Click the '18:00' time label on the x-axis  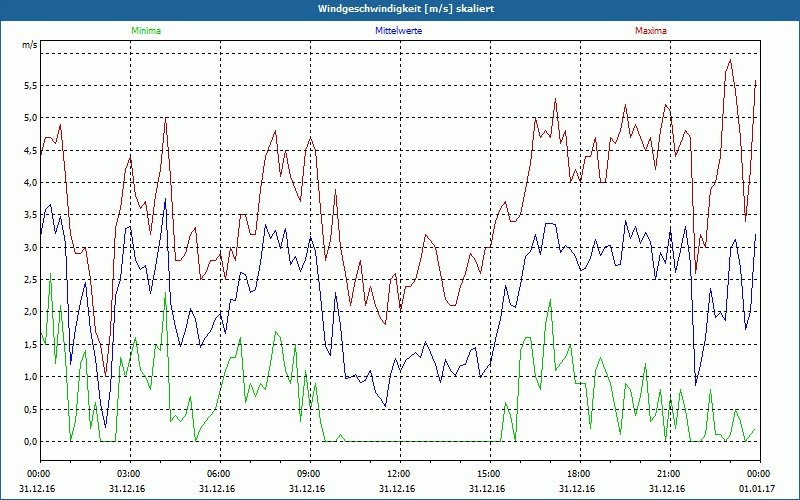[579, 474]
